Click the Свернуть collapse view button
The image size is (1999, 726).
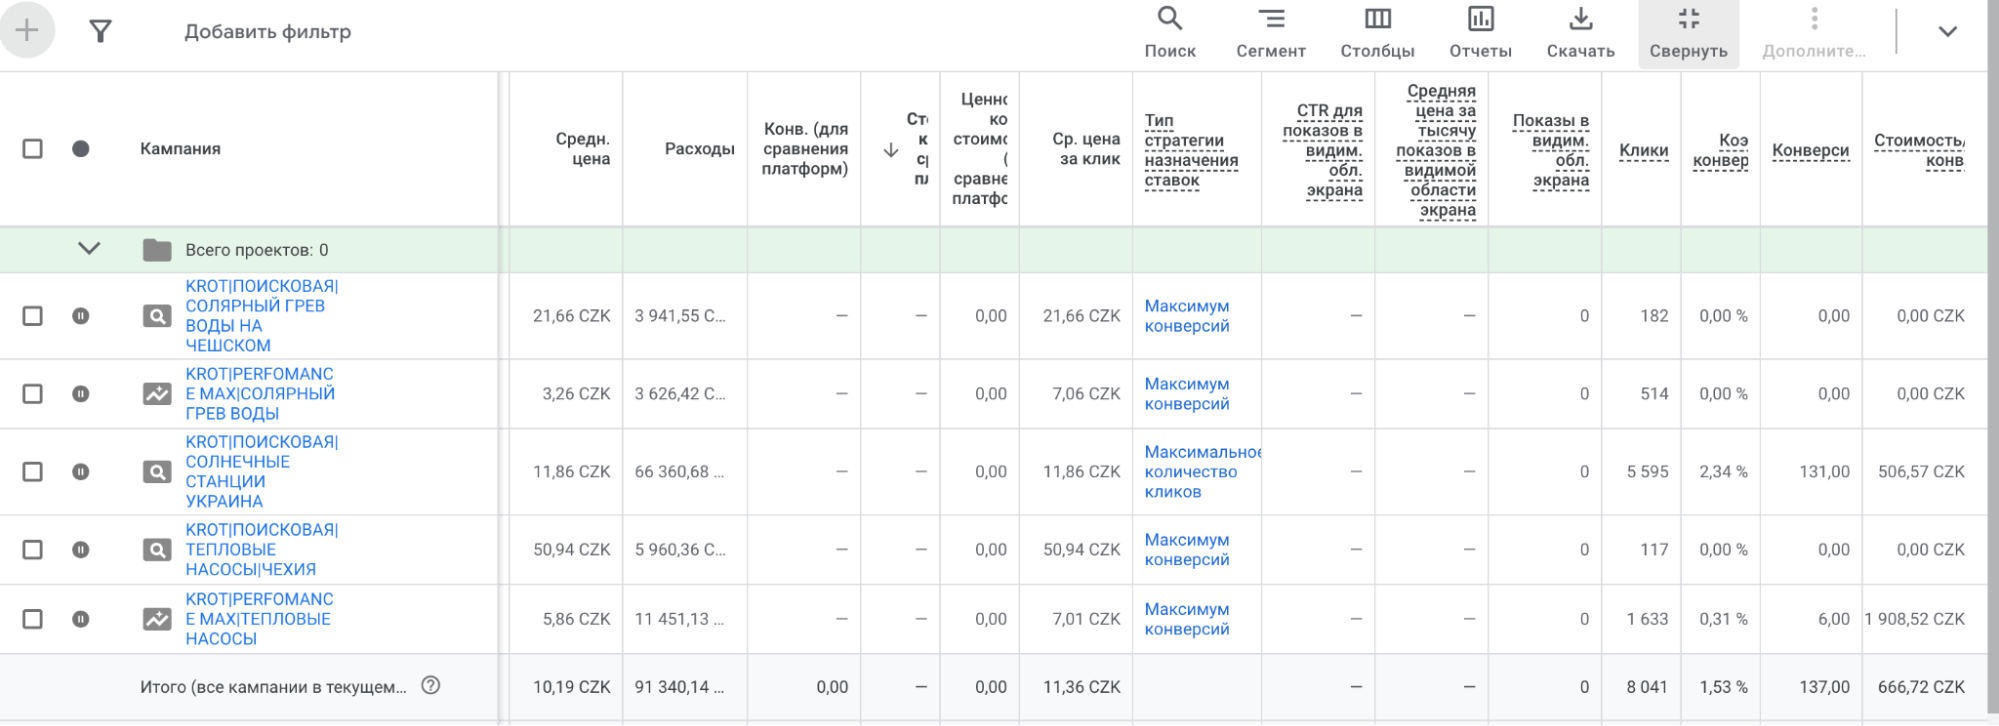click(x=1688, y=32)
